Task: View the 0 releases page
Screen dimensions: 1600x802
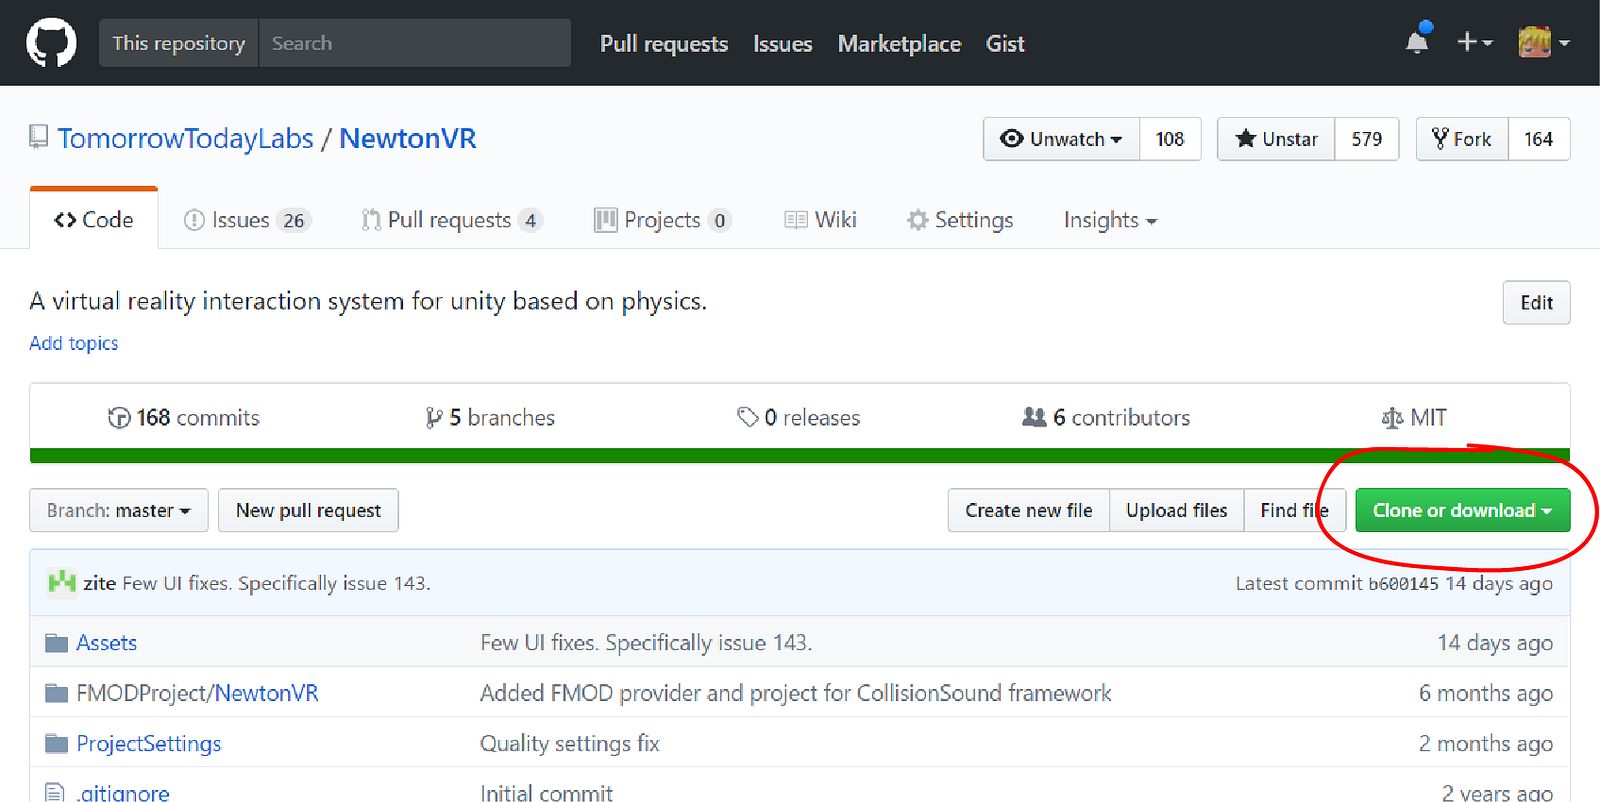Action: click(x=799, y=418)
